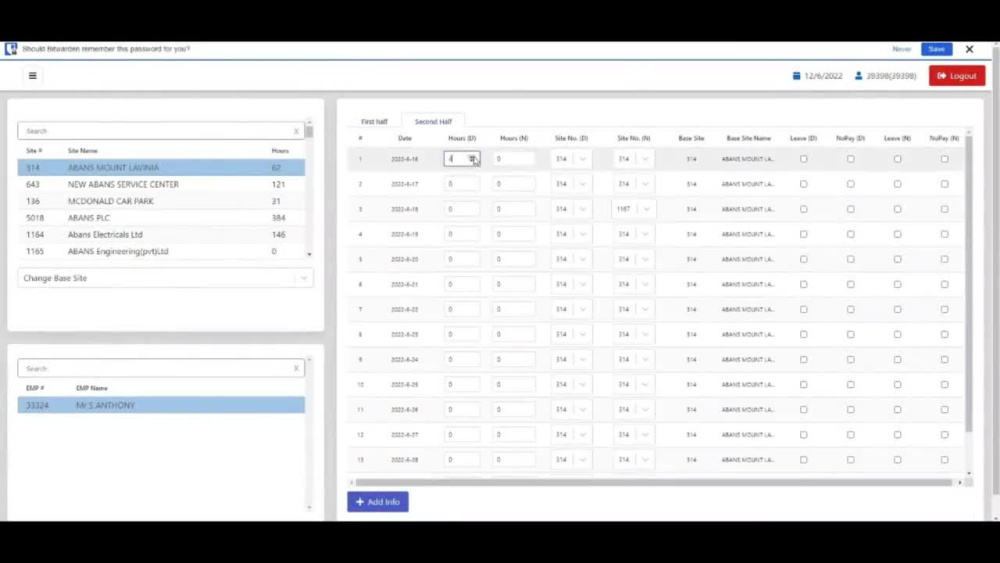The image size is (1000, 563).
Task: Tick Leave (D) checkbox in row 10
Action: [x=804, y=384]
